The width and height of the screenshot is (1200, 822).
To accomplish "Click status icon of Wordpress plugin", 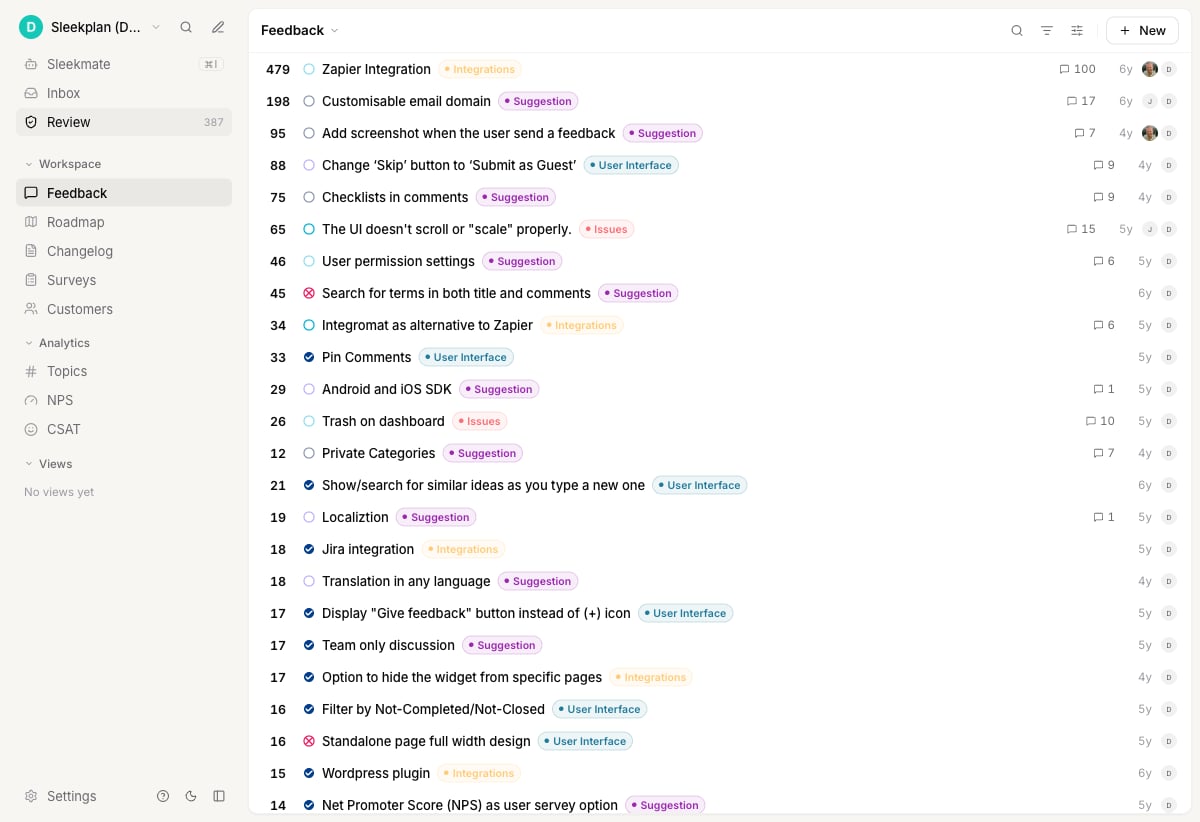I will 309,773.
